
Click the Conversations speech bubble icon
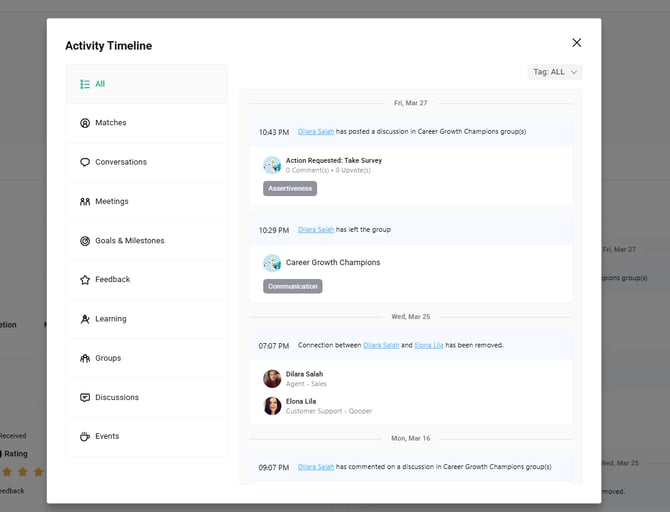(x=85, y=162)
